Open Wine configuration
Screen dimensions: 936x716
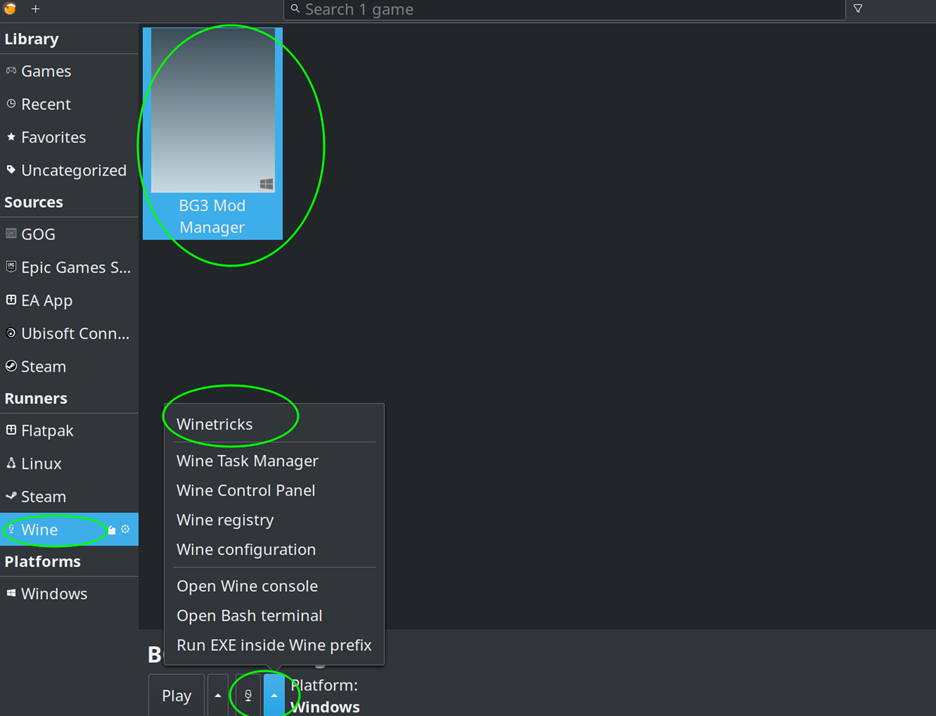(x=274, y=549)
